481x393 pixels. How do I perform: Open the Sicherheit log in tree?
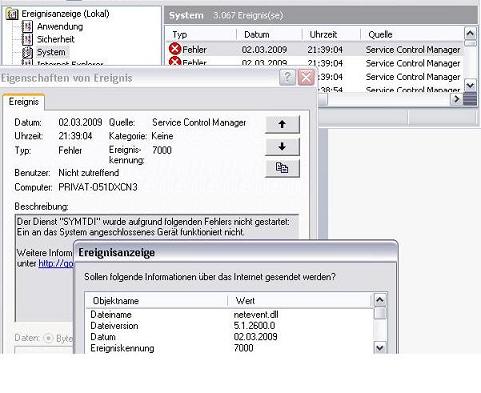tap(55, 39)
